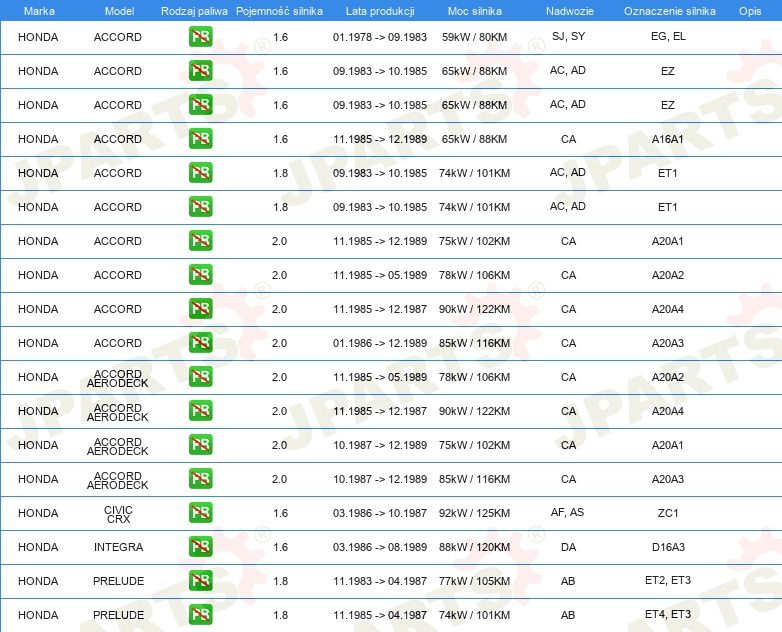
Task: Select engine capacity '1.6' in the Integra row
Action: tap(280, 547)
